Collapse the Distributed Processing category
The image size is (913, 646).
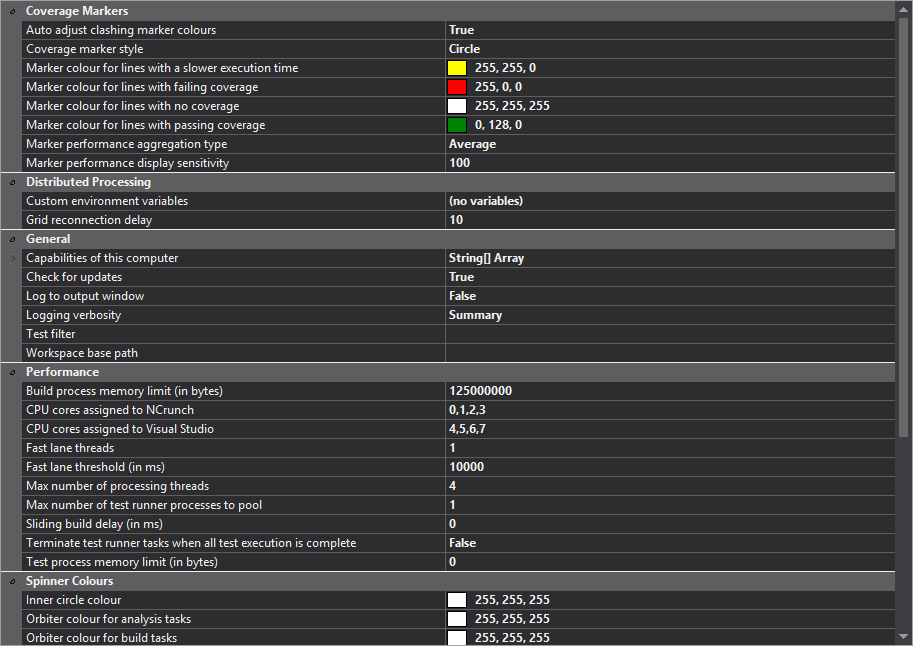click(12, 182)
